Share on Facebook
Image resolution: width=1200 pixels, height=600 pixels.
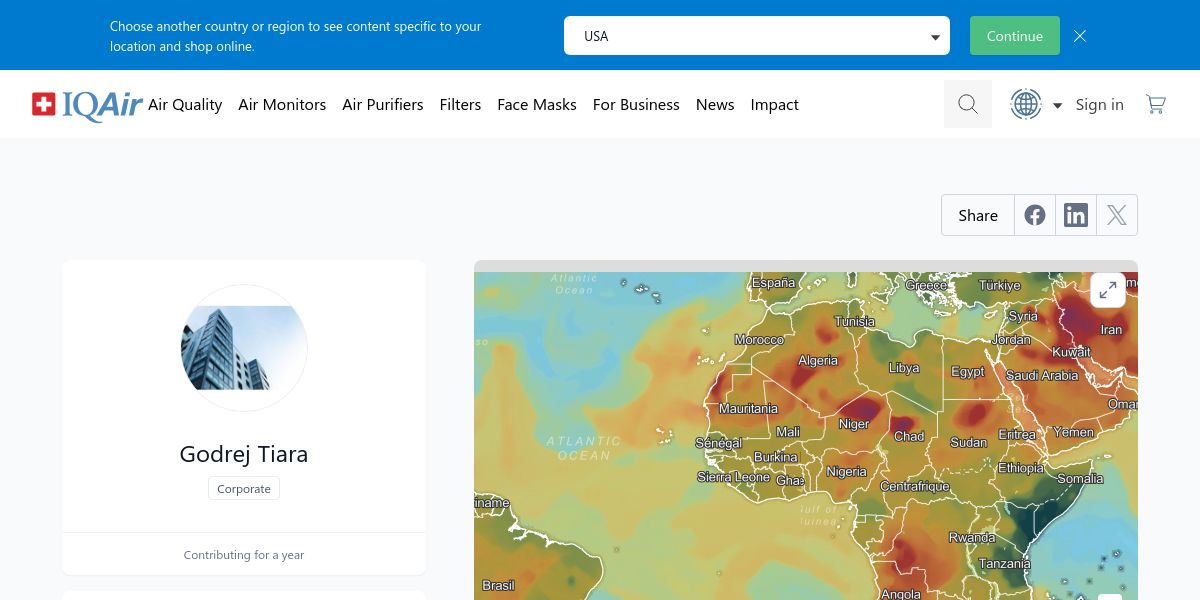(x=1035, y=215)
